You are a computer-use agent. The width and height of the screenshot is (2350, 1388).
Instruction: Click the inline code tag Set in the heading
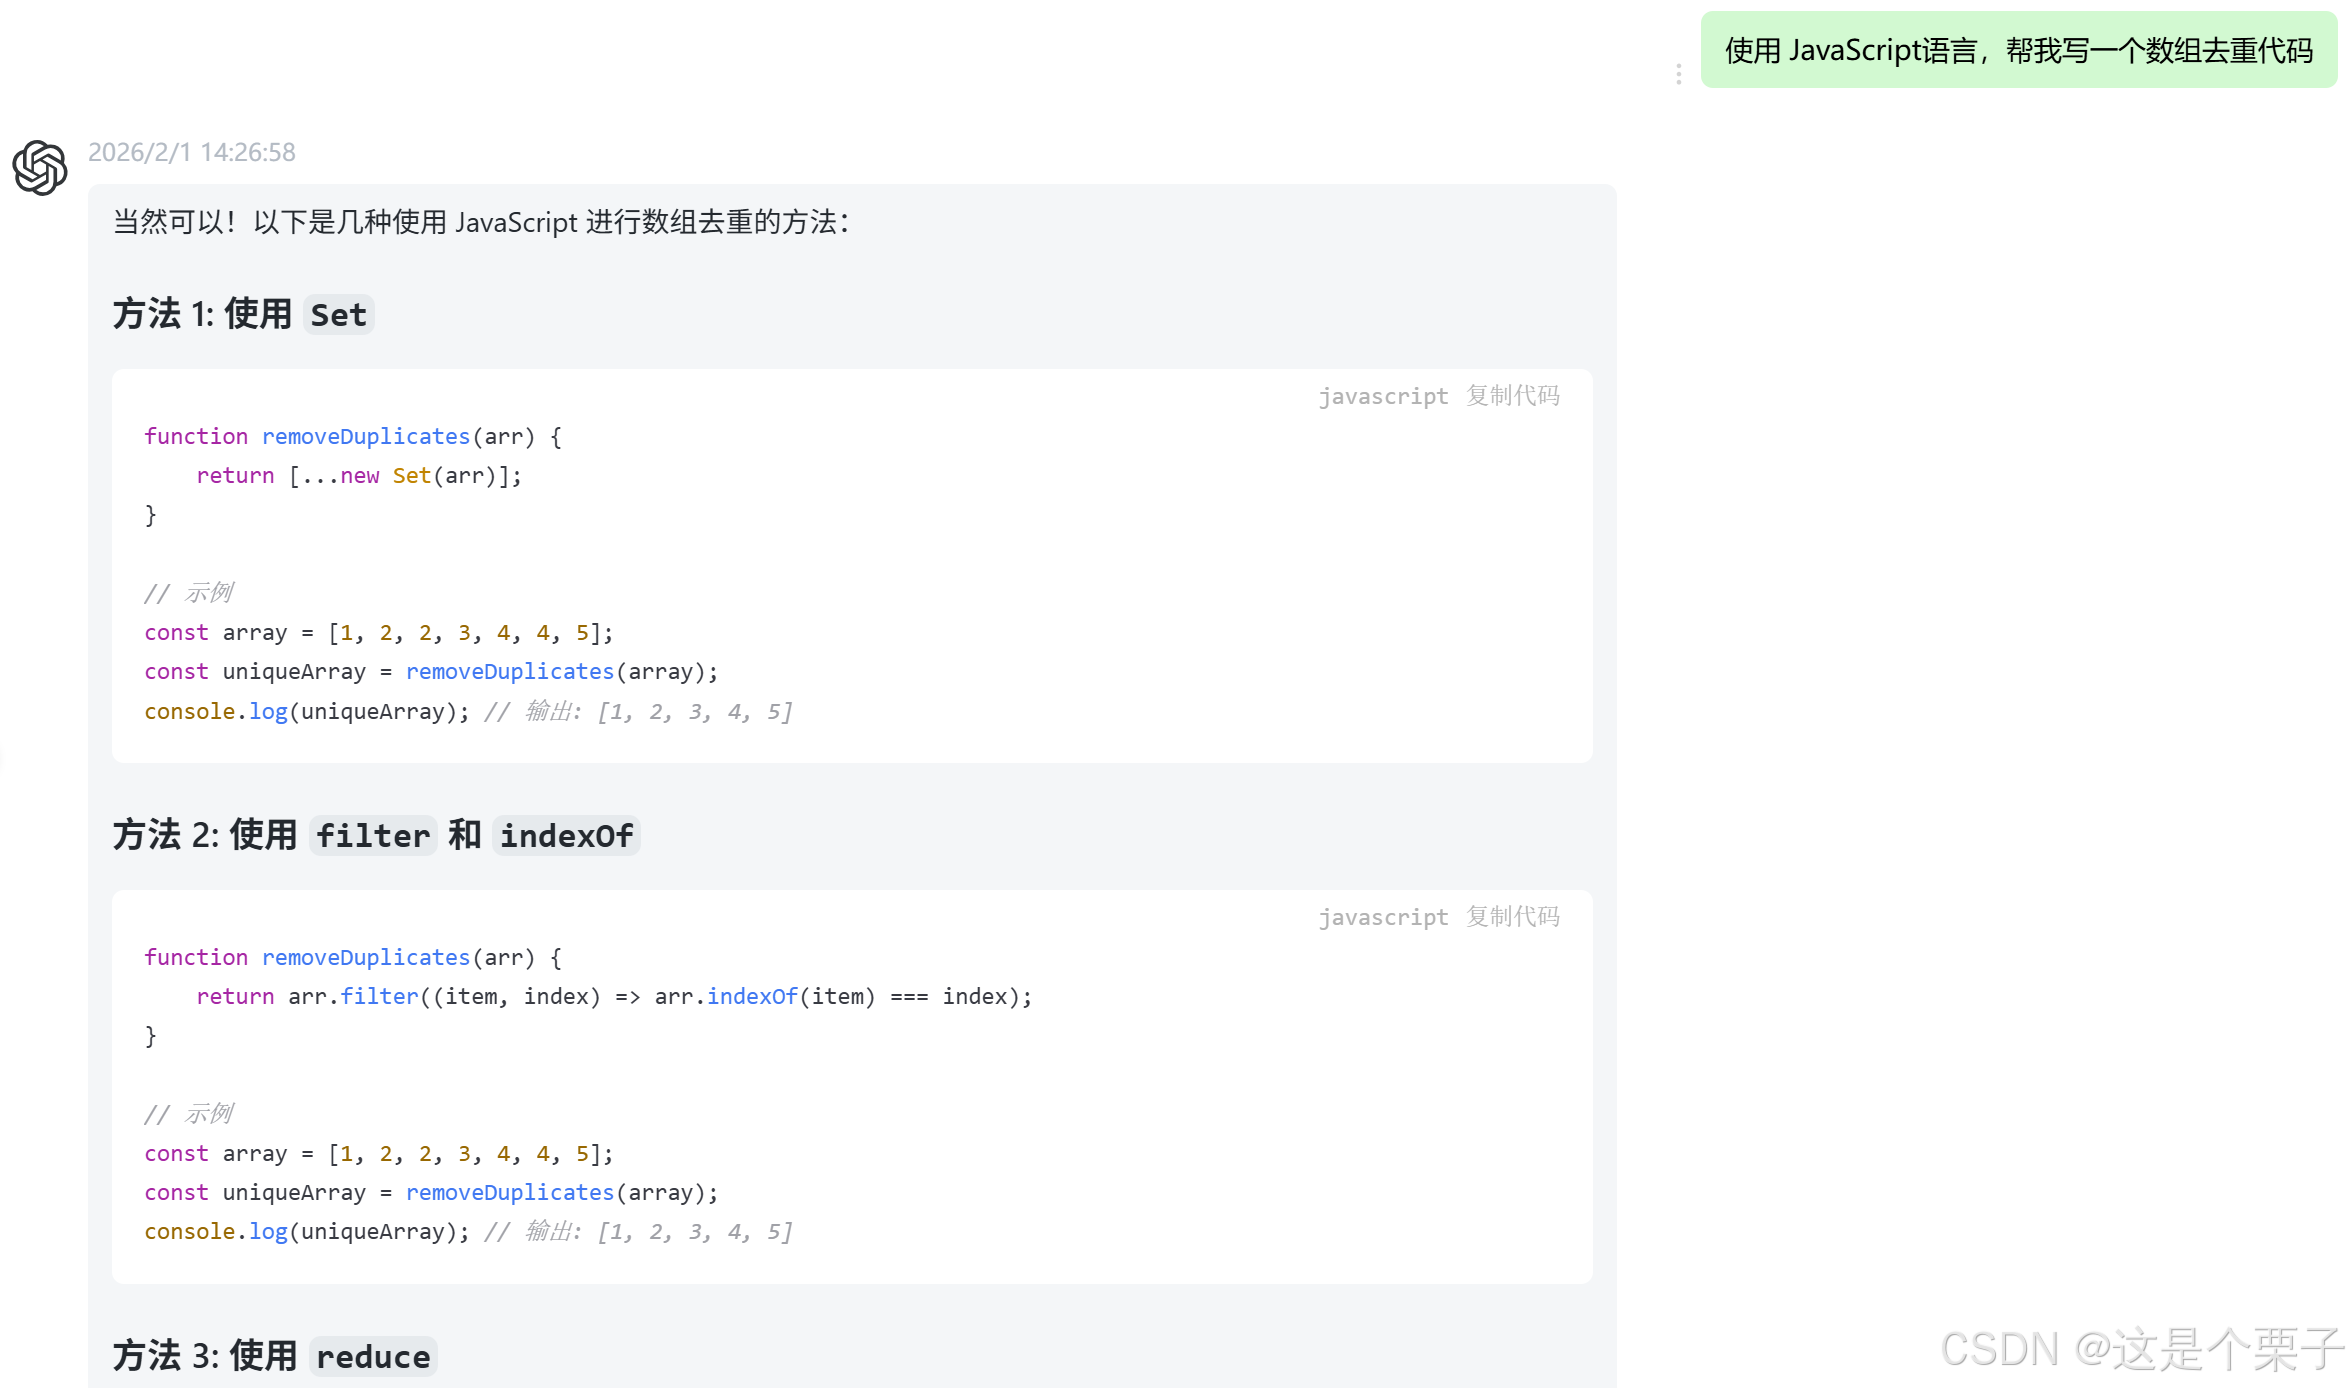coord(338,315)
